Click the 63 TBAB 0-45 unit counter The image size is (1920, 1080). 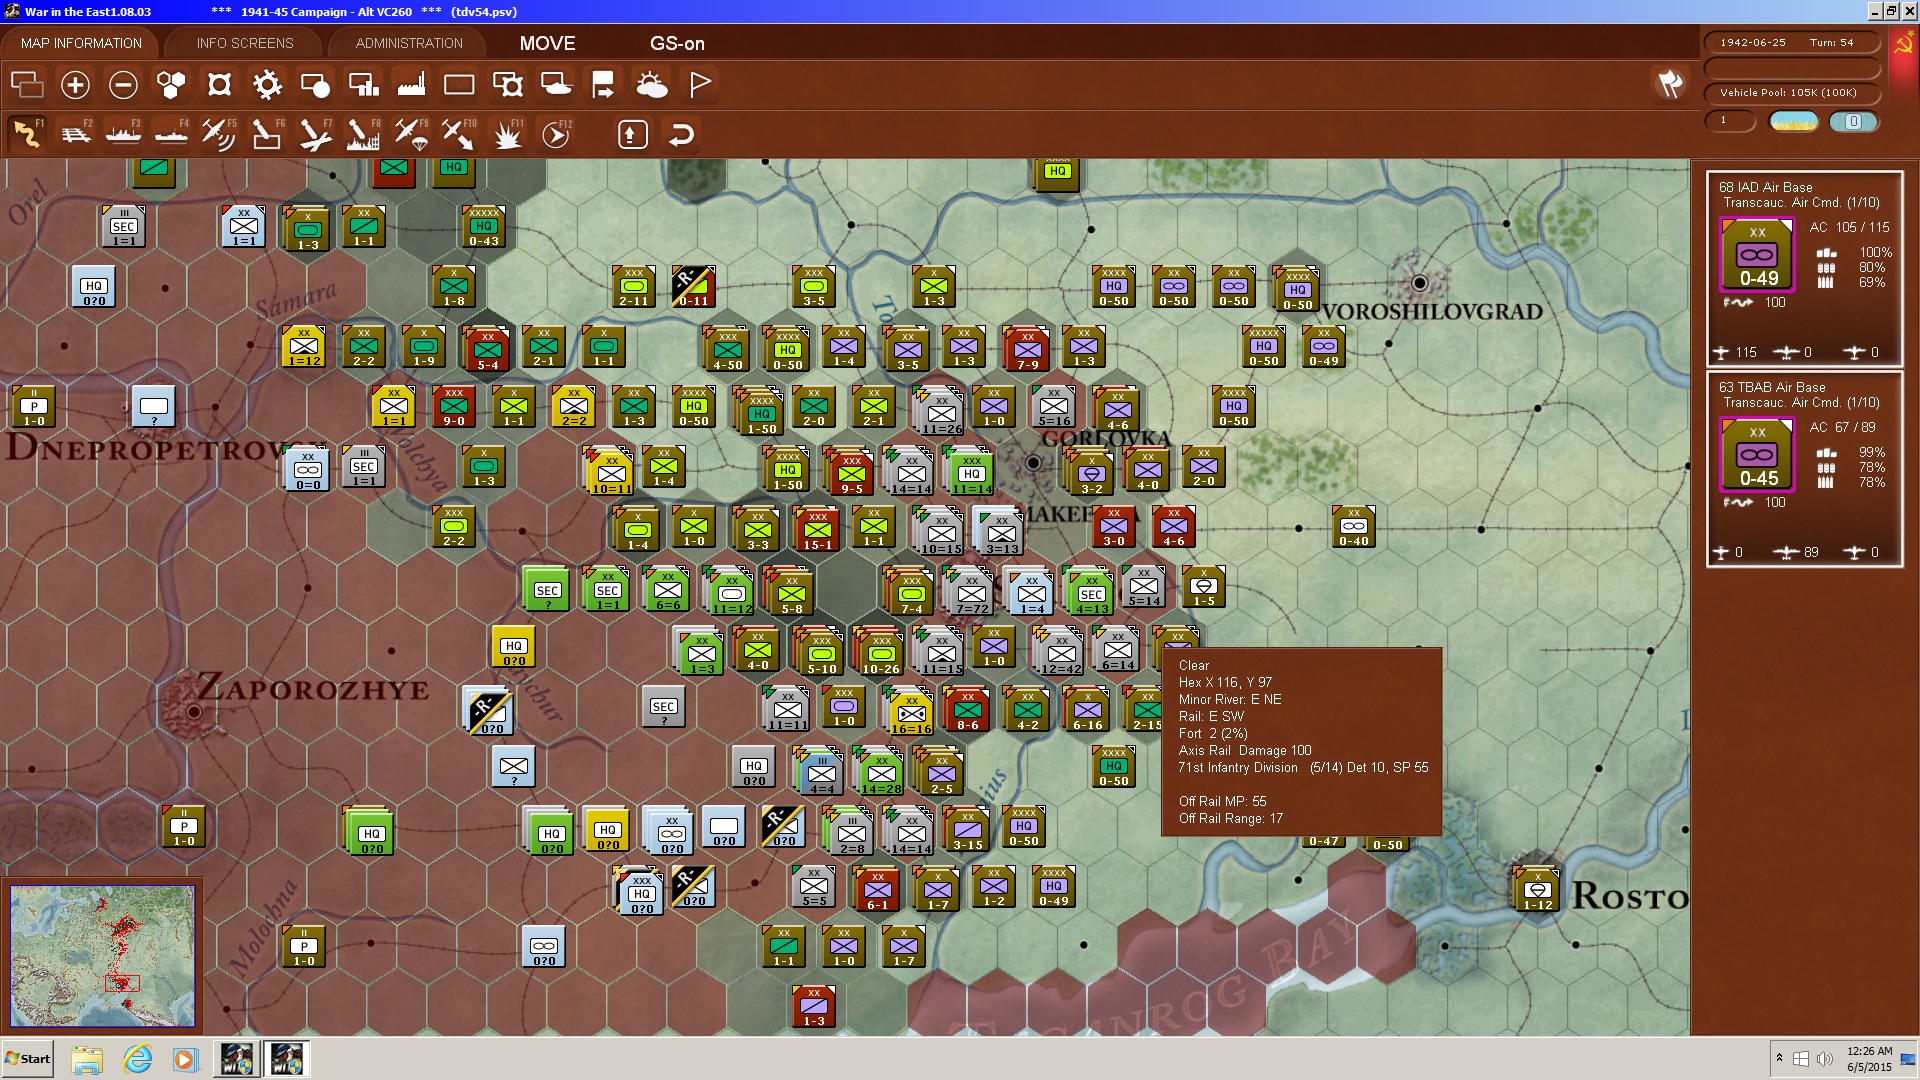coord(1757,455)
